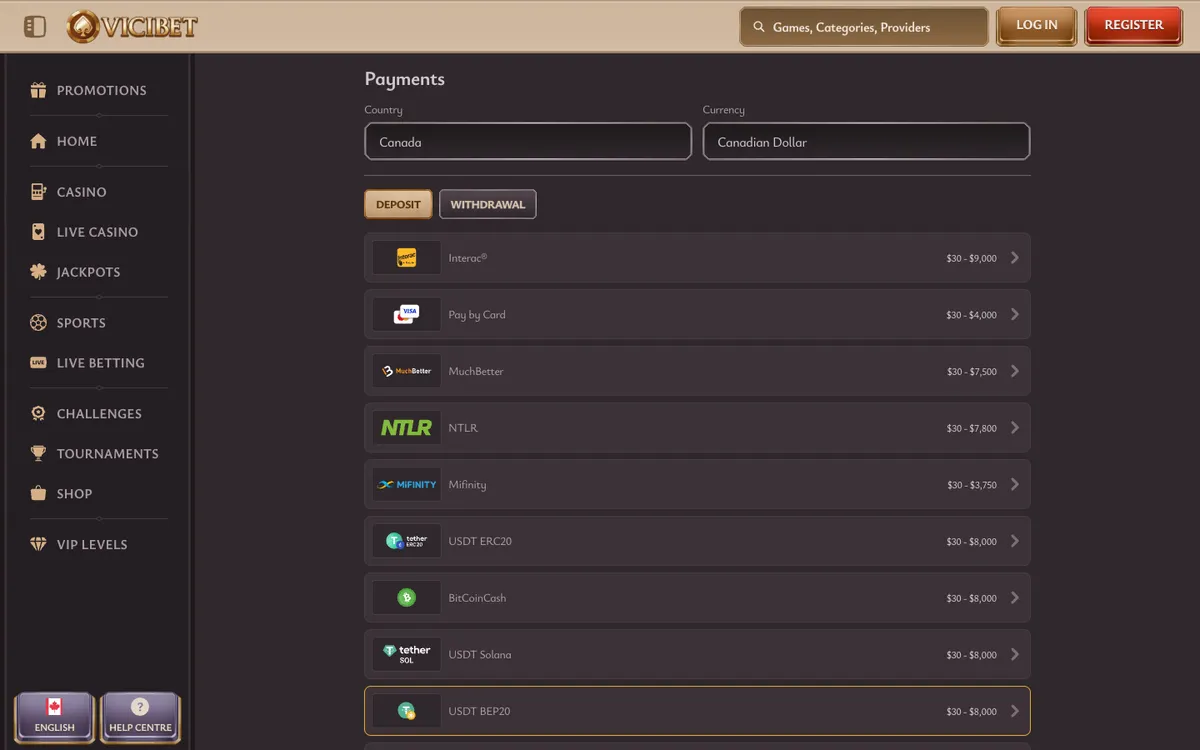Click the Jackpots clover icon
1200x750 pixels.
pos(38,272)
